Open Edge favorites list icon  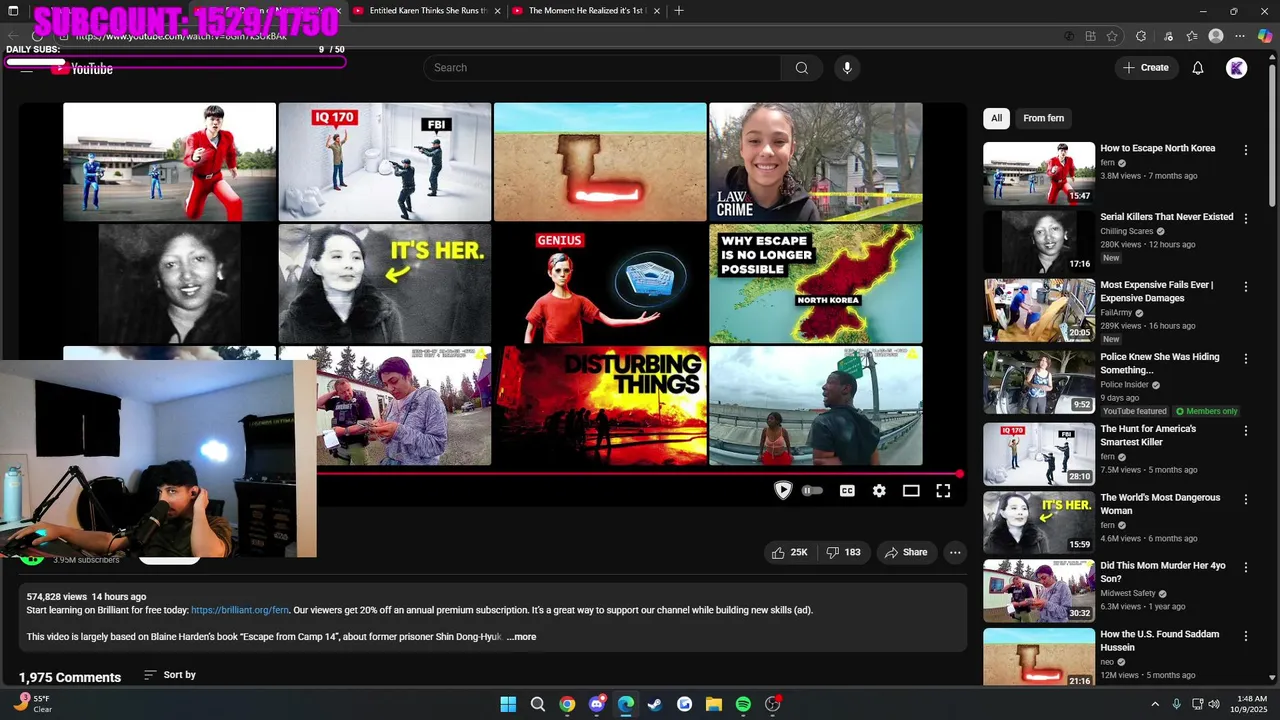point(1192,36)
